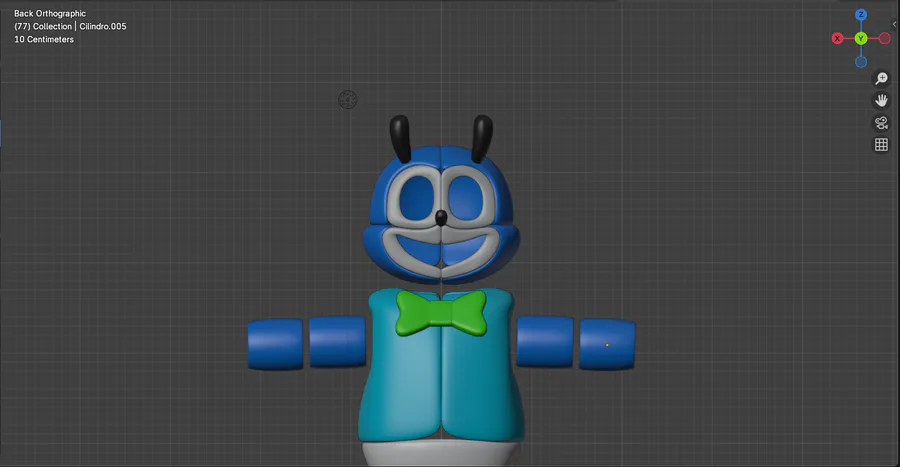
Task: Click the '(77) Collection | Cilindro.005' text
Action: tap(70, 26)
